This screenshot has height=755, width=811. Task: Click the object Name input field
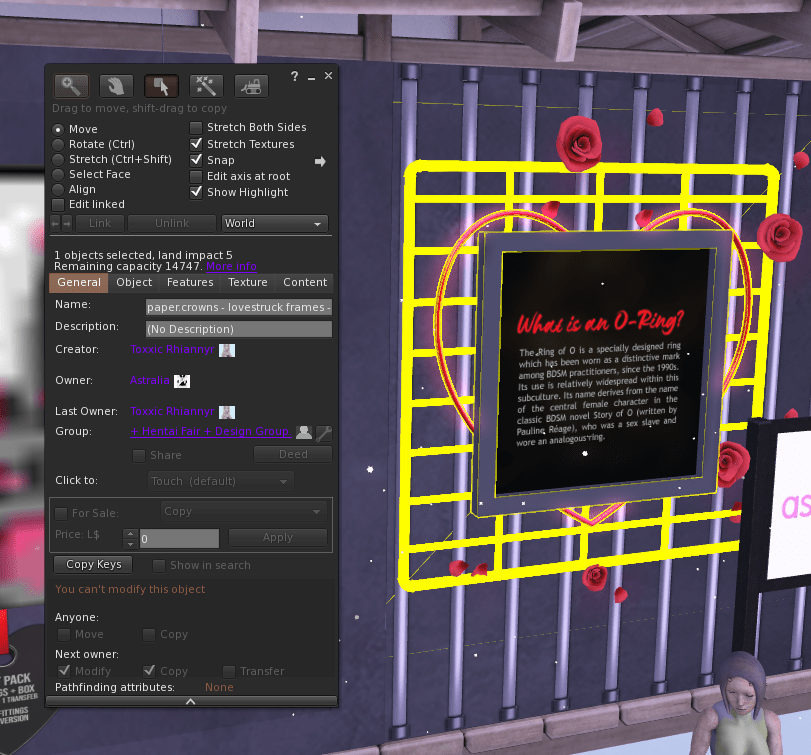tap(238, 307)
